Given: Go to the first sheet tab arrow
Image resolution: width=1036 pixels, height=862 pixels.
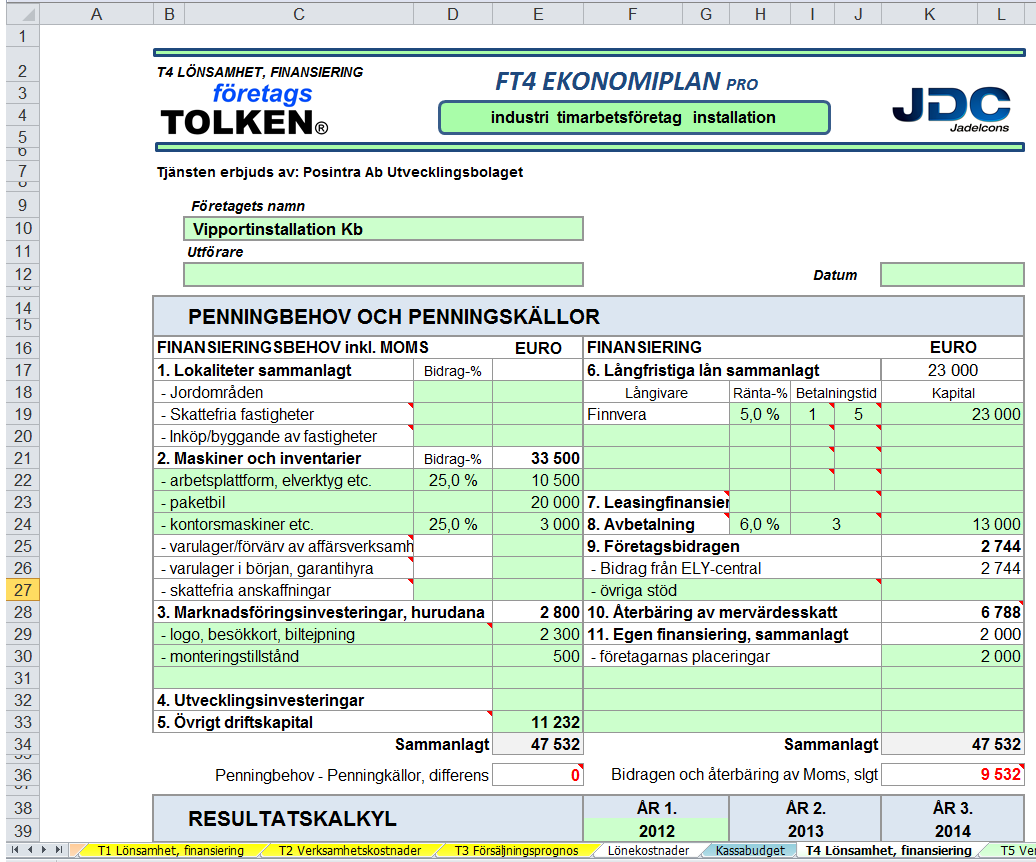Looking at the screenshot, I should (15, 849).
